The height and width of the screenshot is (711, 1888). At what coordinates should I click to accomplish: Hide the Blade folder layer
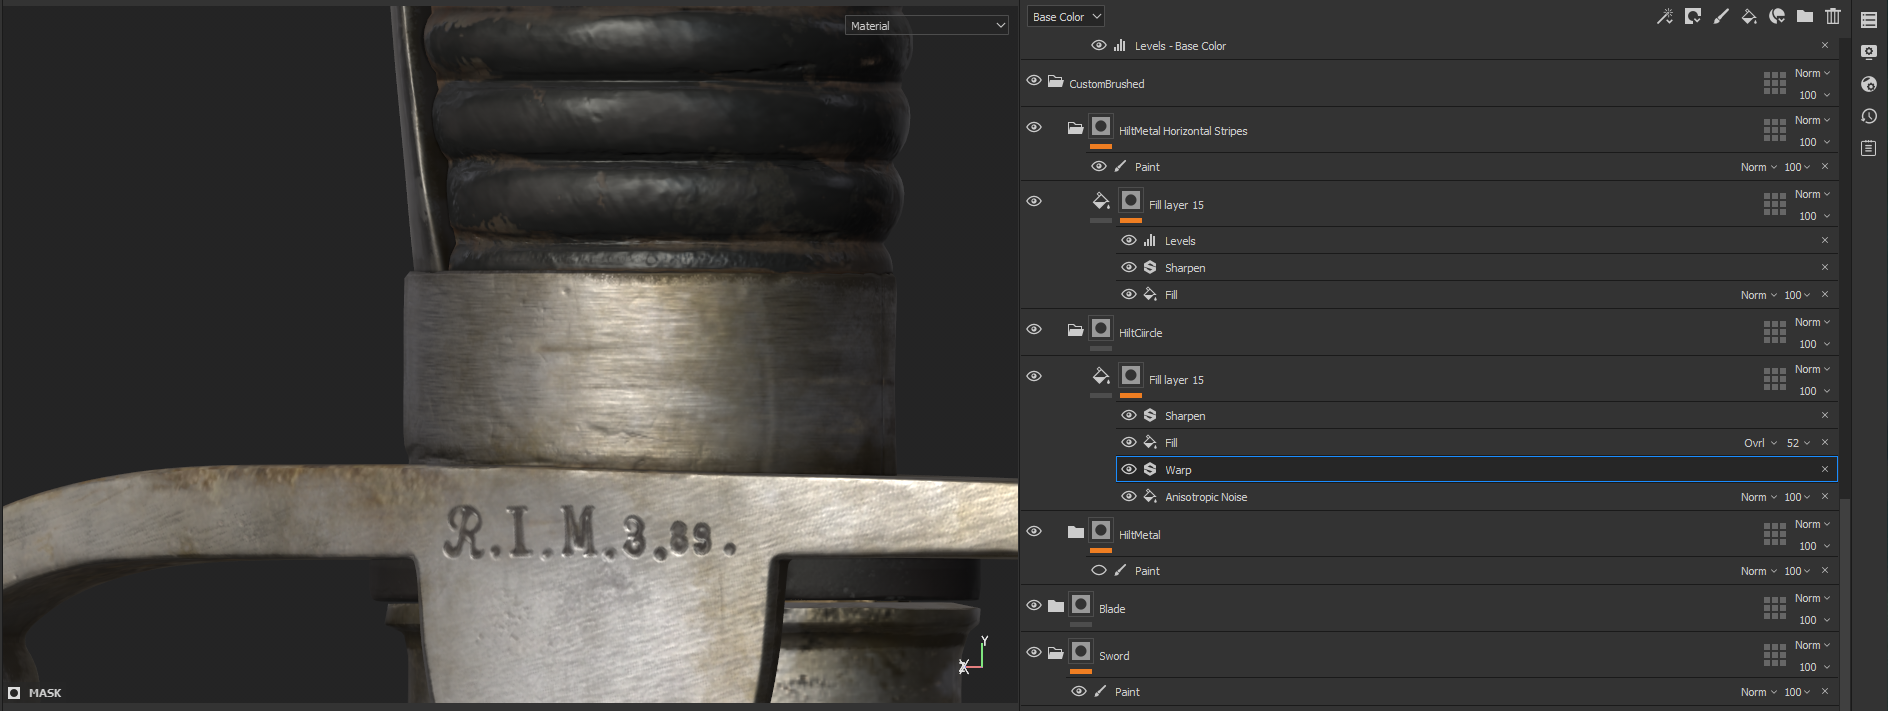coord(1034,605)
